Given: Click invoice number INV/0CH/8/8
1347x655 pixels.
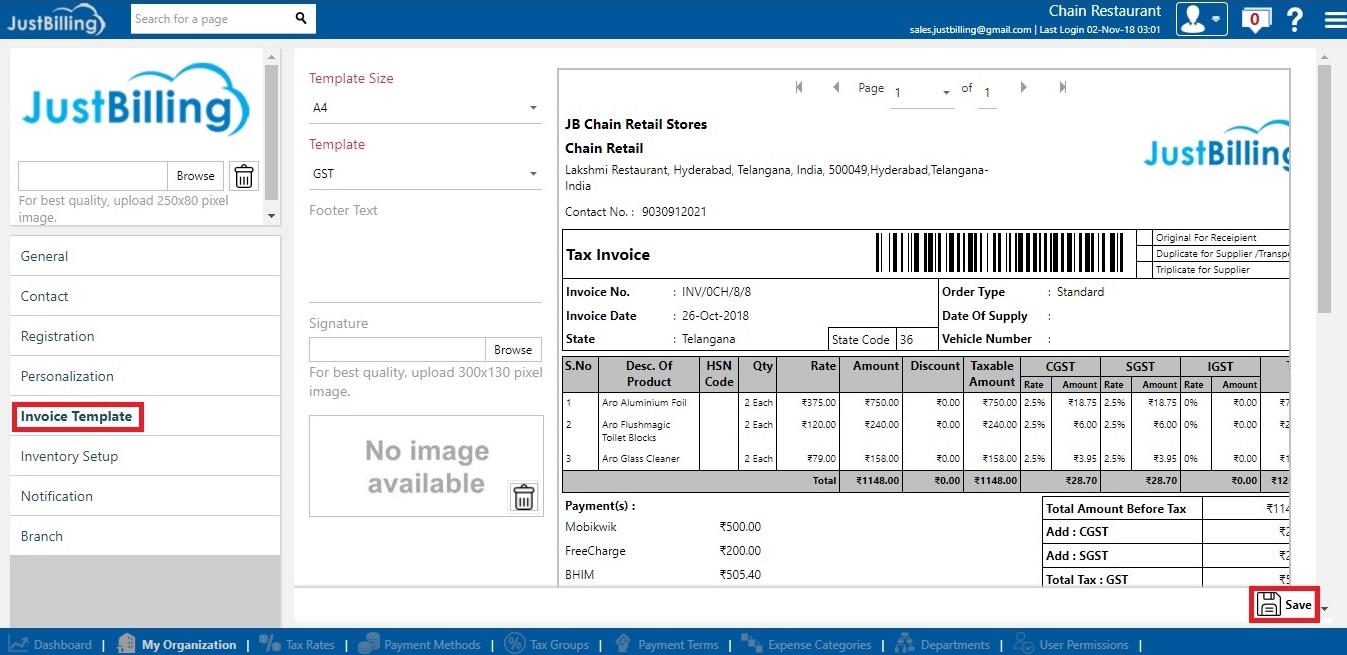Looking at the screenshot, I should 716,292.
